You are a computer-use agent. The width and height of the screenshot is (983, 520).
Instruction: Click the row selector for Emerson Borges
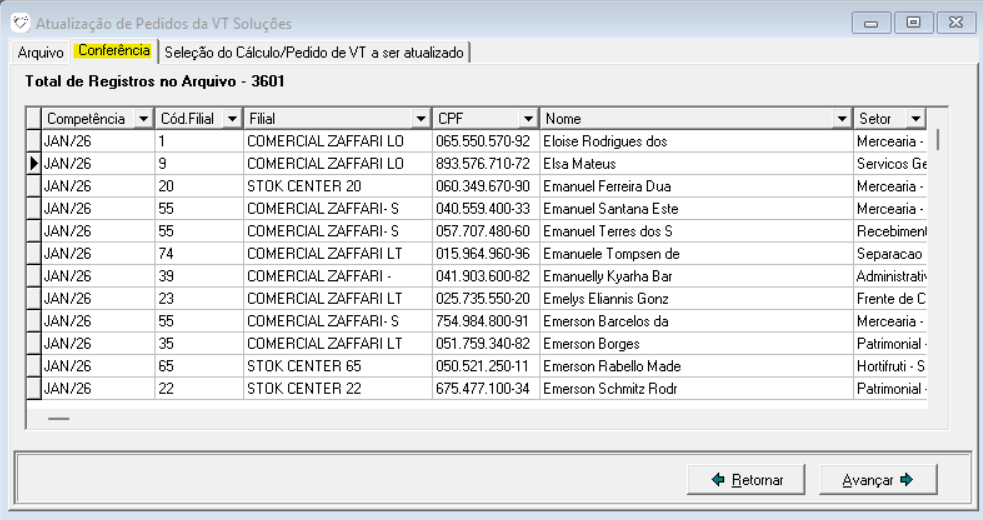point(33,343)
